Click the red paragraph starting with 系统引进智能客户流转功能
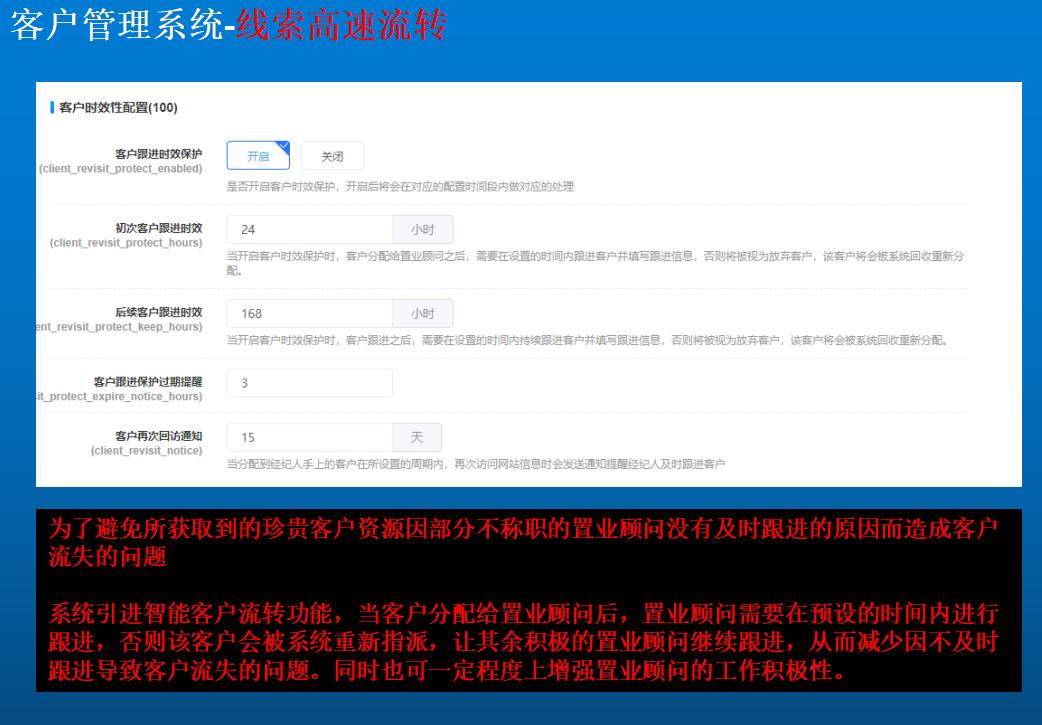Screen dimensions: 1042x725 (520, 641)
